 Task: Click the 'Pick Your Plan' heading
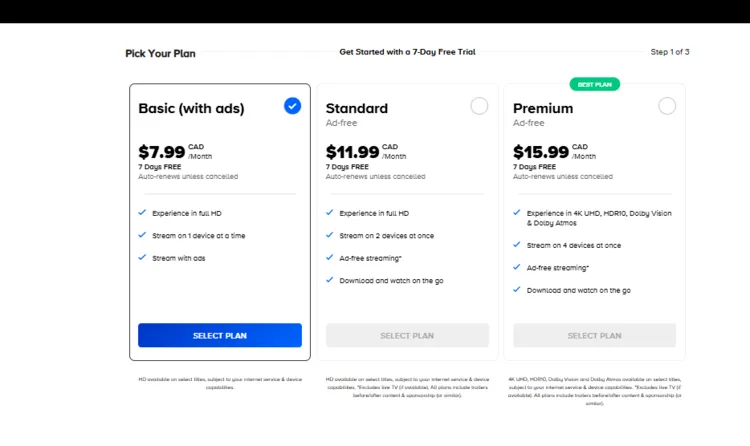pyautogui.click(x=160, y=53)
